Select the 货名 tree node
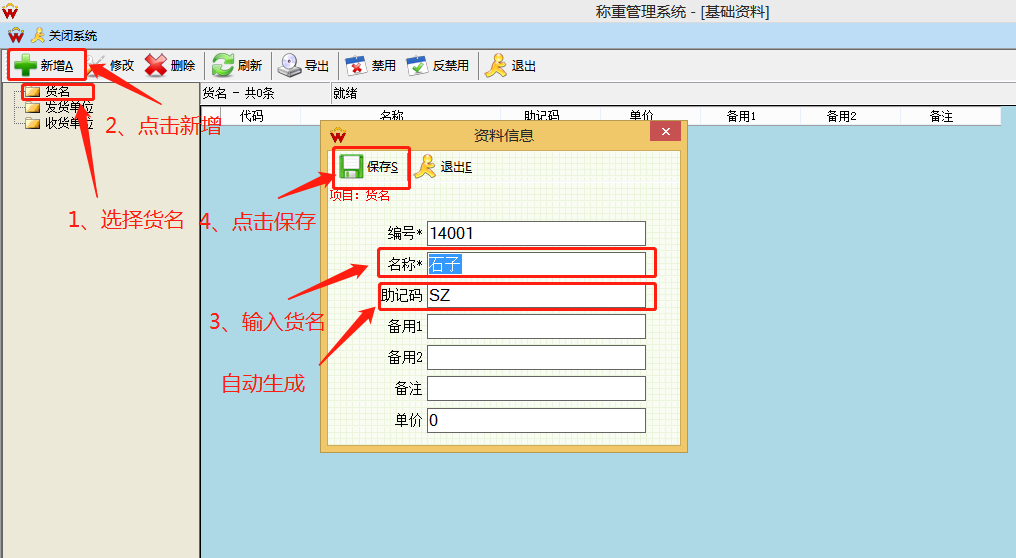Viewport: 1016px width, 558px height. pos(57,92)
